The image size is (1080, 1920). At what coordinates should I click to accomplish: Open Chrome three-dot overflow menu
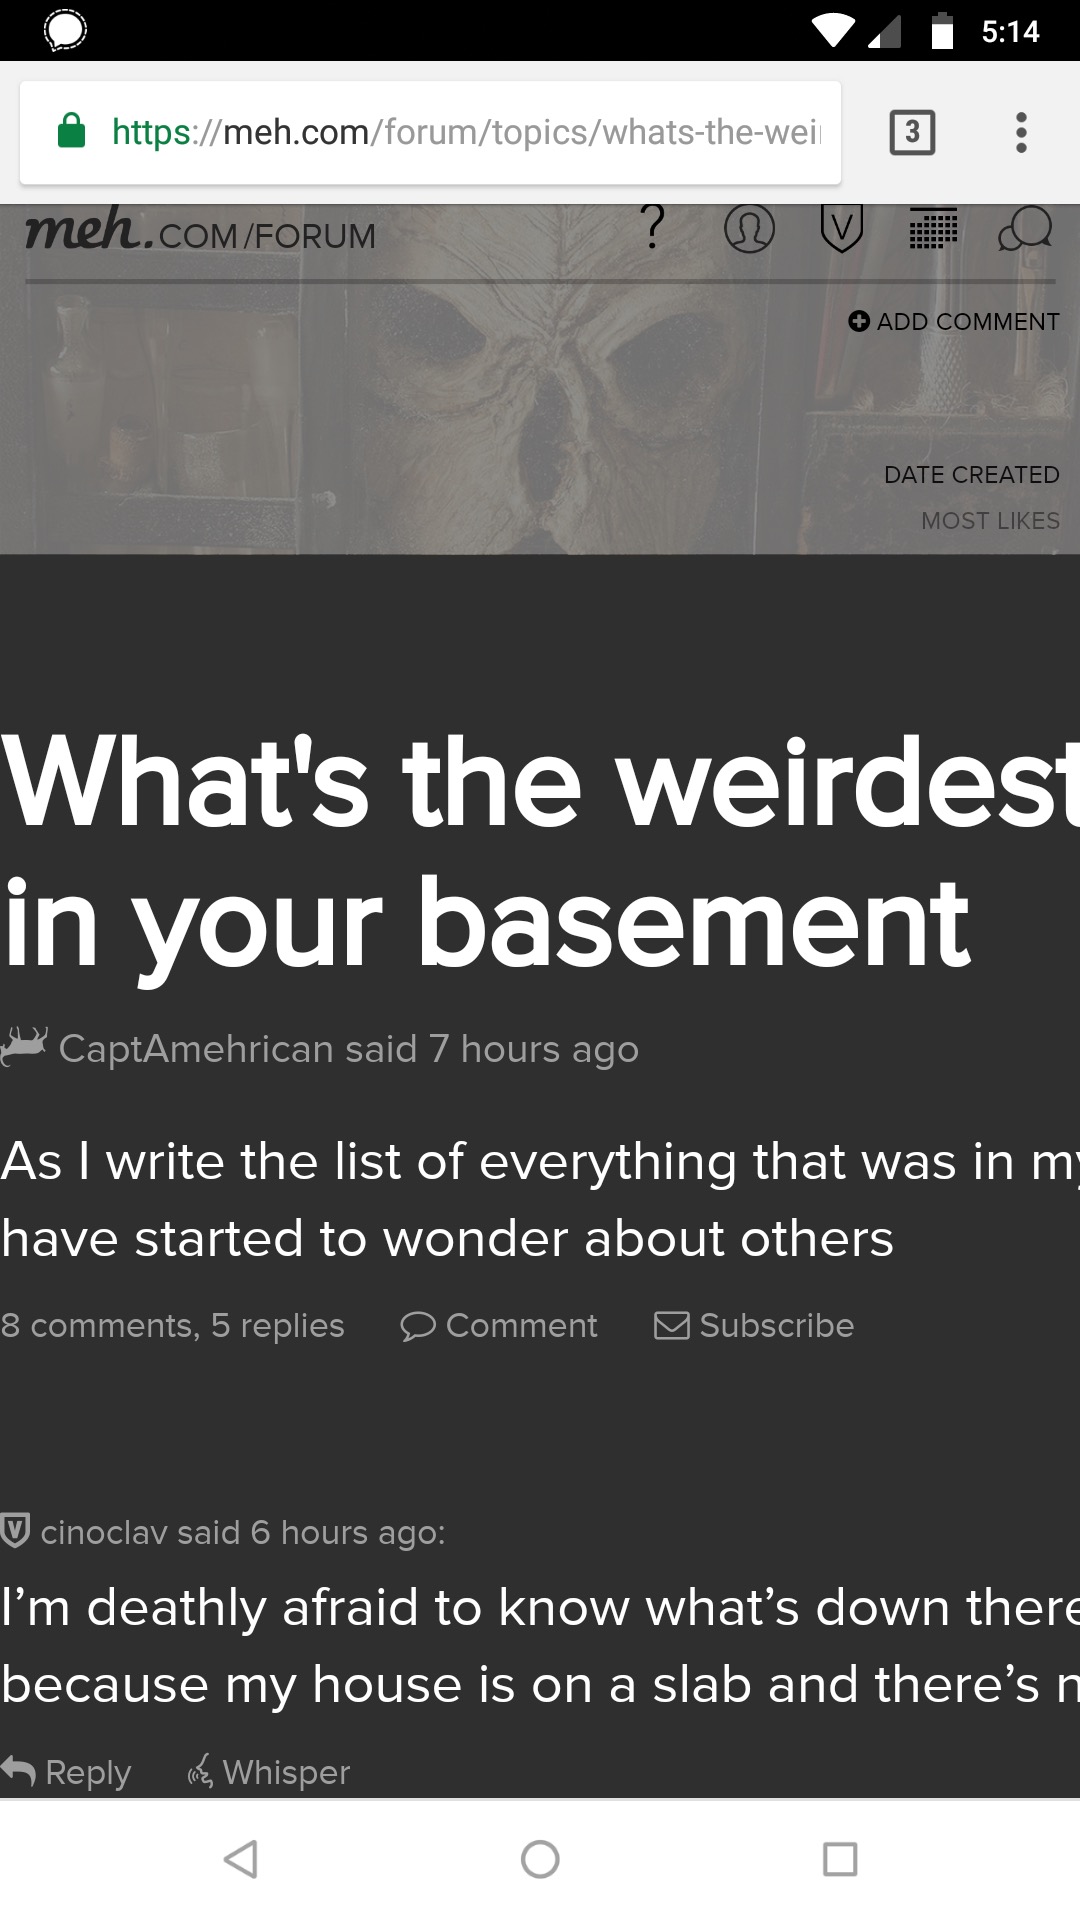click(1020, 132)
